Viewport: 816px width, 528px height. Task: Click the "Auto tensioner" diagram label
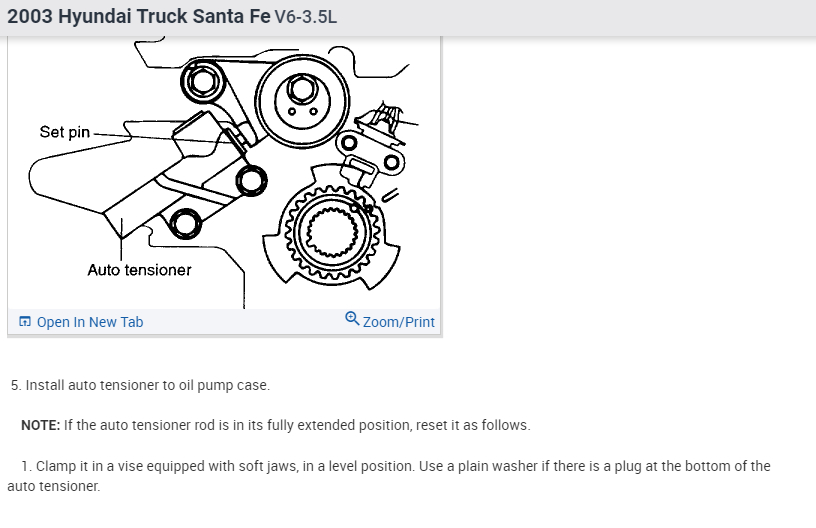(139, 270)
